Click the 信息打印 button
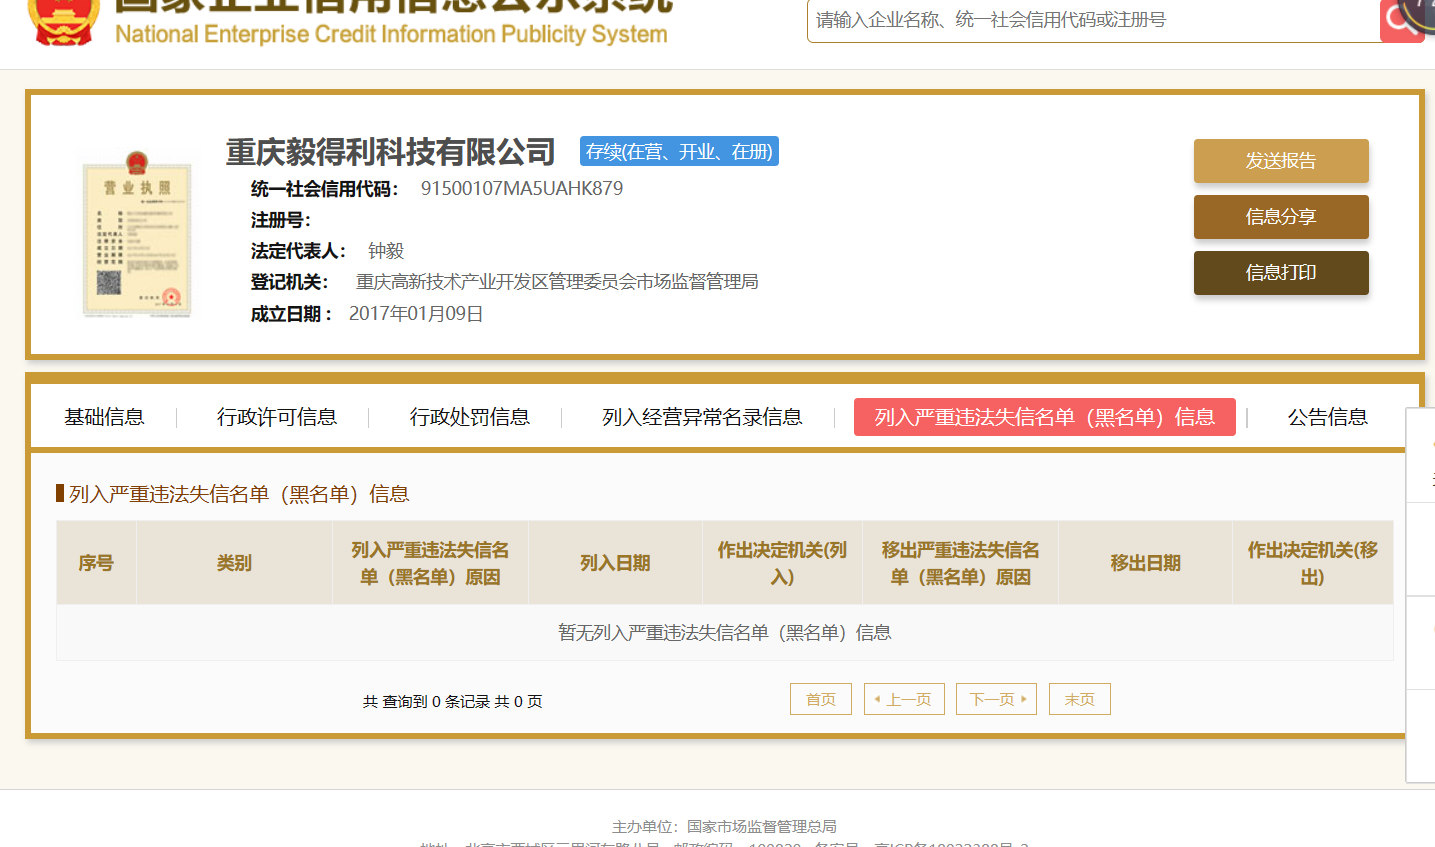This screenshot has width=1435, height=847. pos(1281,273)
